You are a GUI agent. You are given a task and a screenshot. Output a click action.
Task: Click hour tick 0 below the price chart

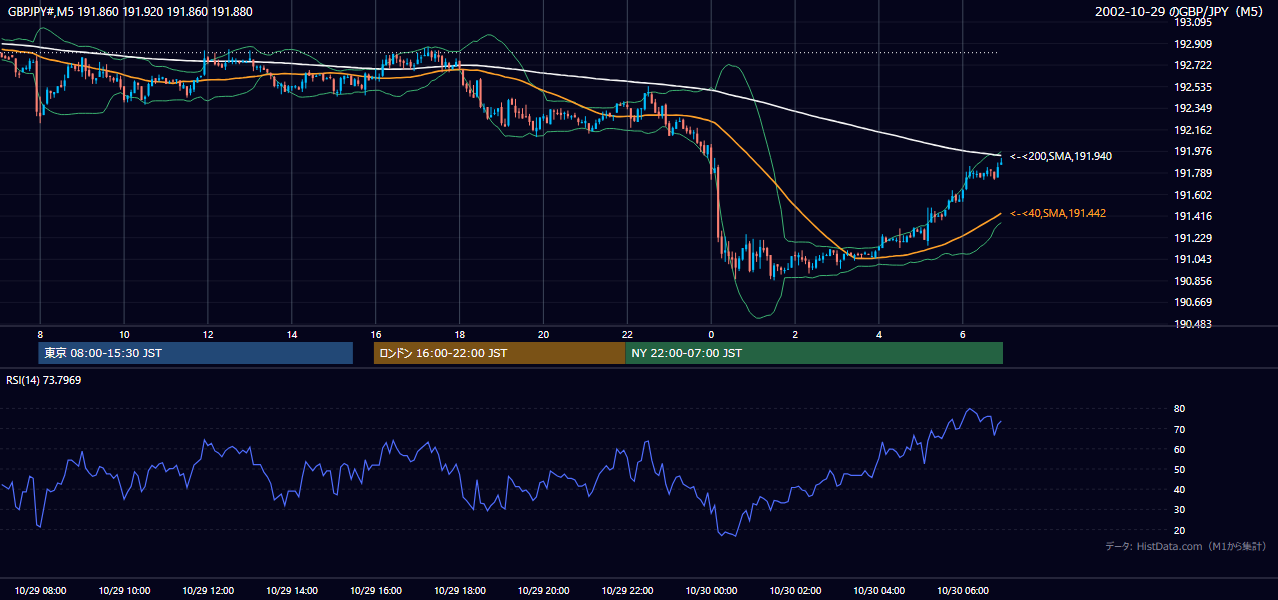click(711, 334)
